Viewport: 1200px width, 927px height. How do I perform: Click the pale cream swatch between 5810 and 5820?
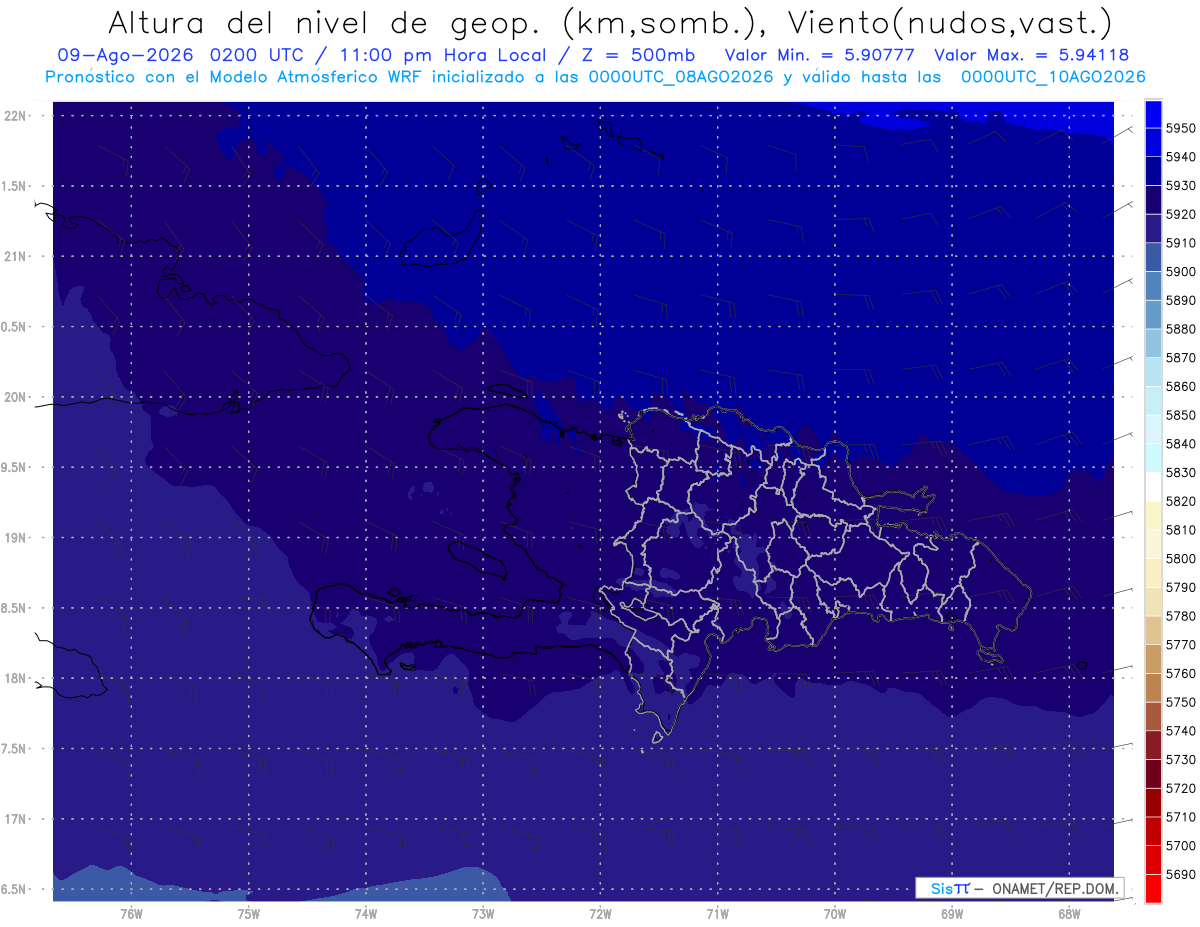click(x=1153, y=515)
